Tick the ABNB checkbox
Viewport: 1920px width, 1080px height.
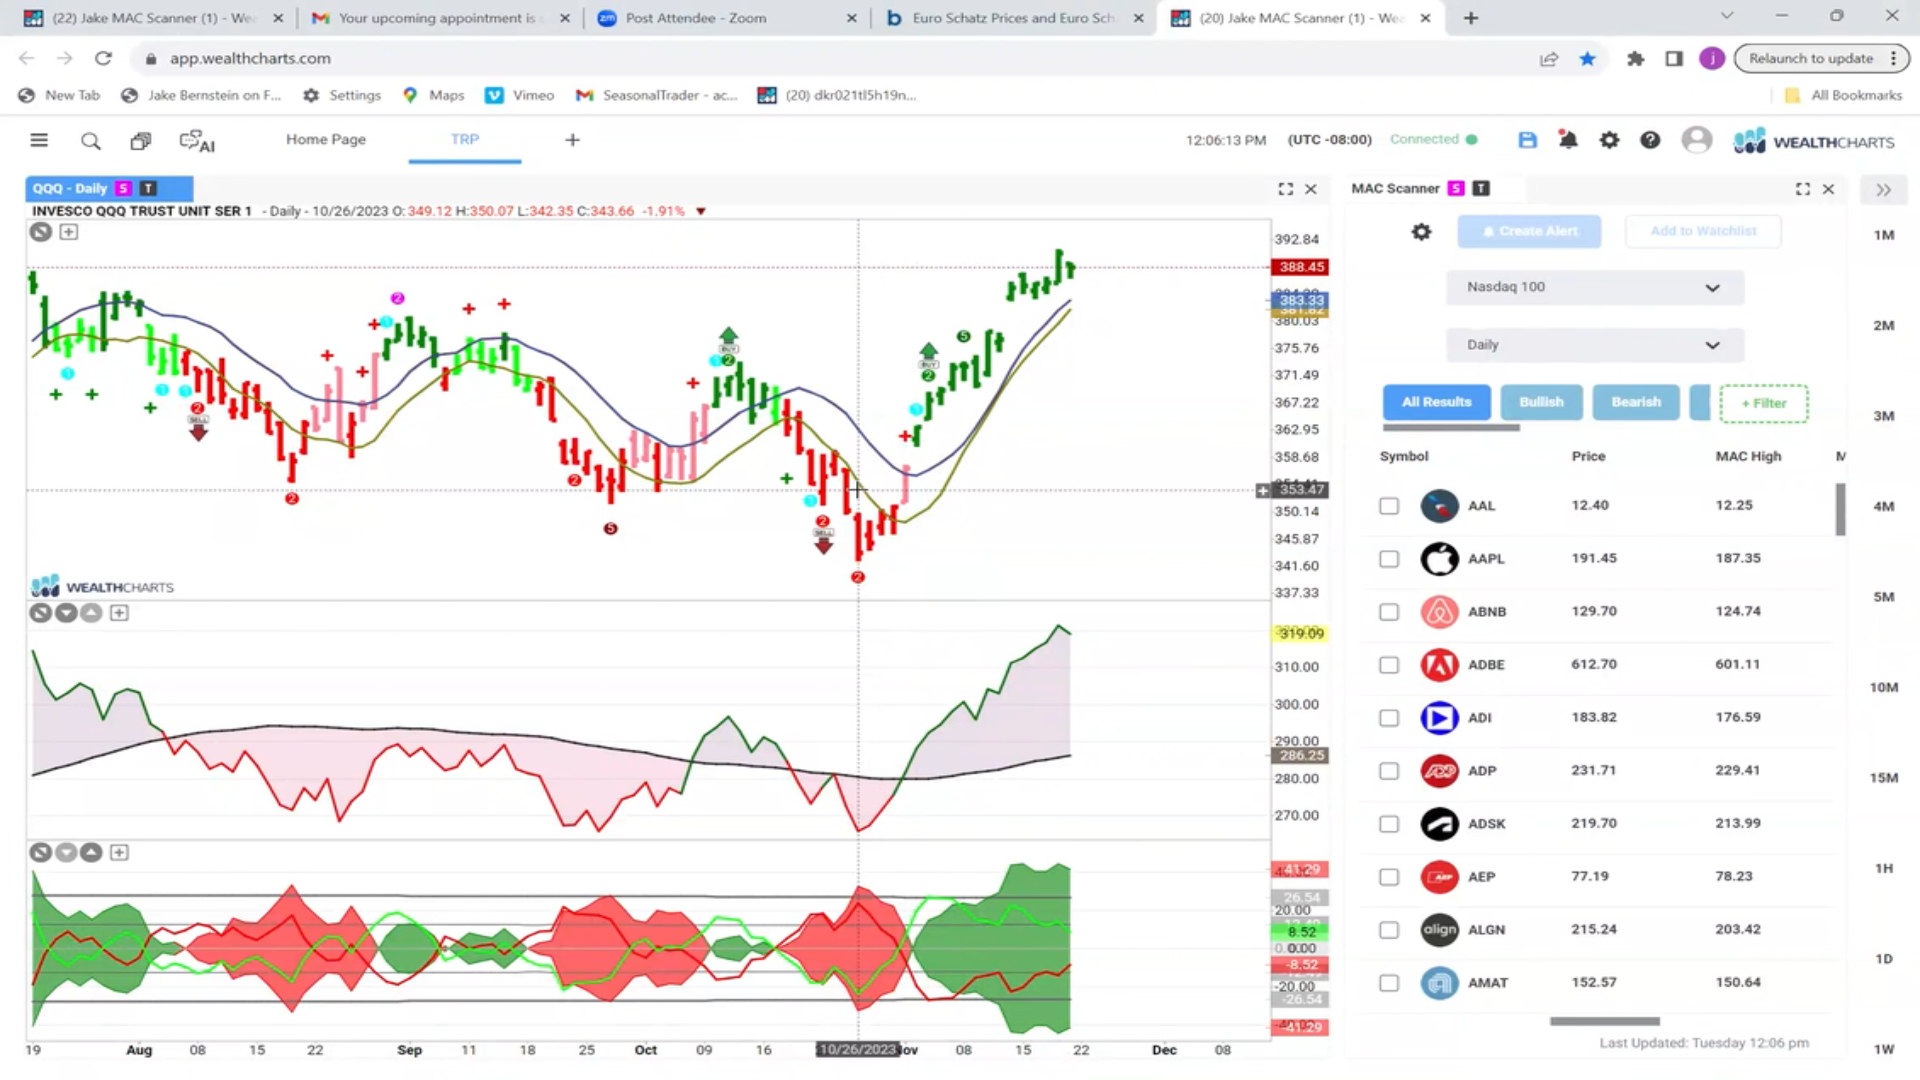1389,612
